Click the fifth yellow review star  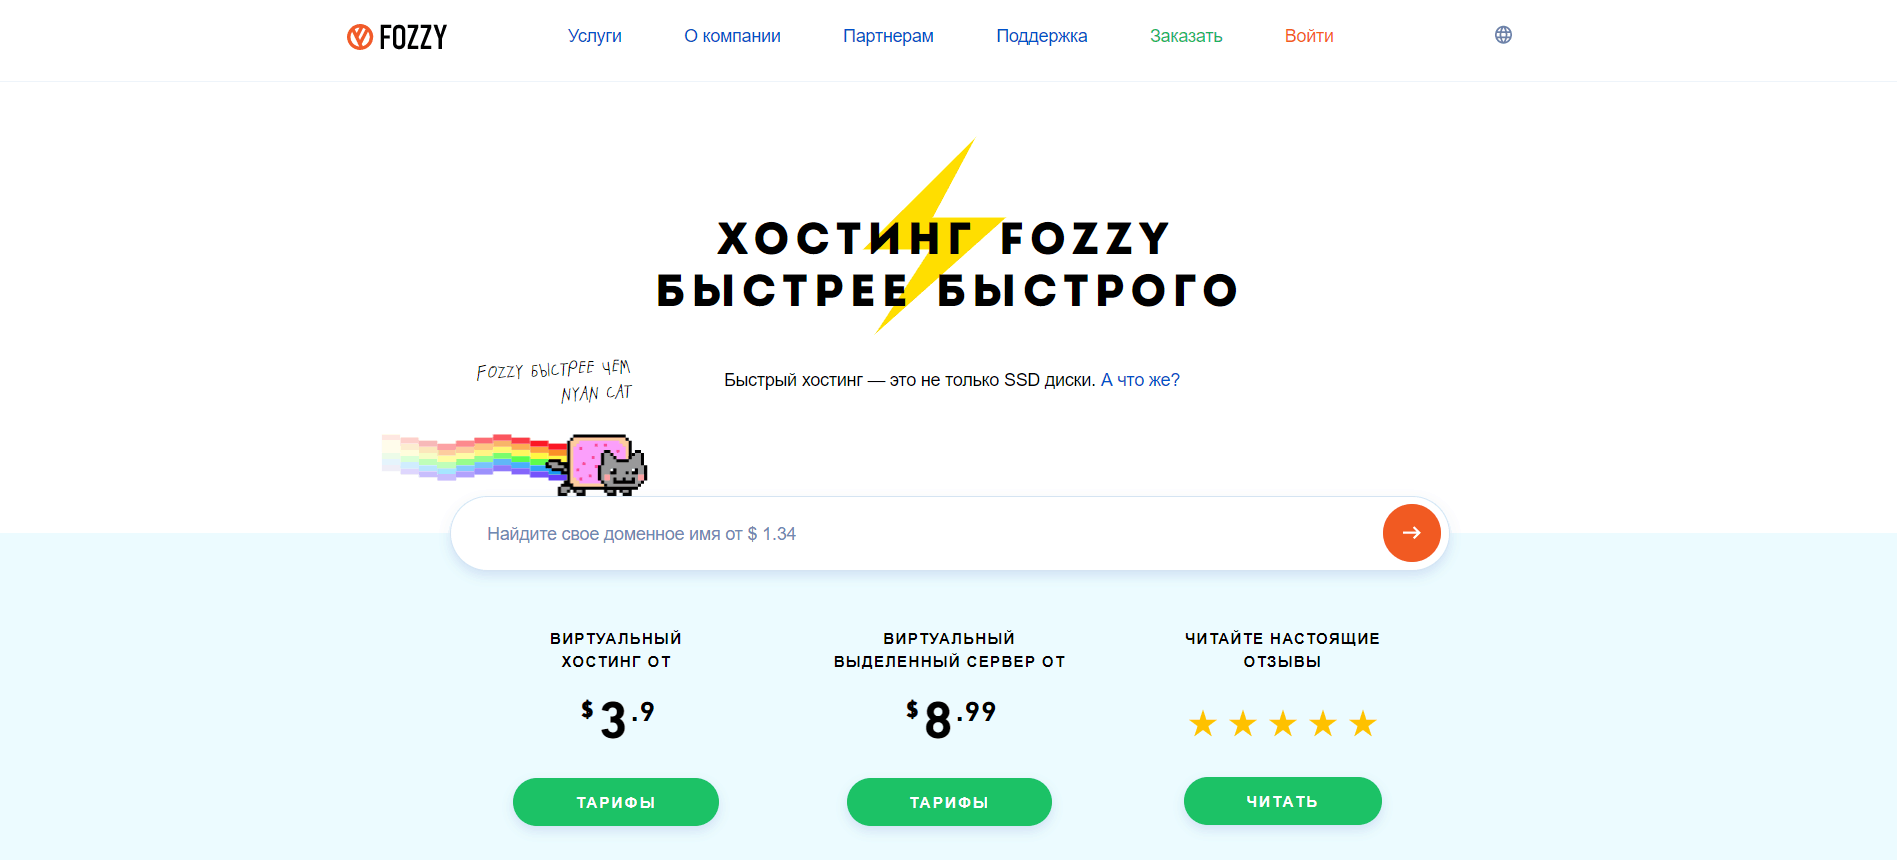(1363, 723)
